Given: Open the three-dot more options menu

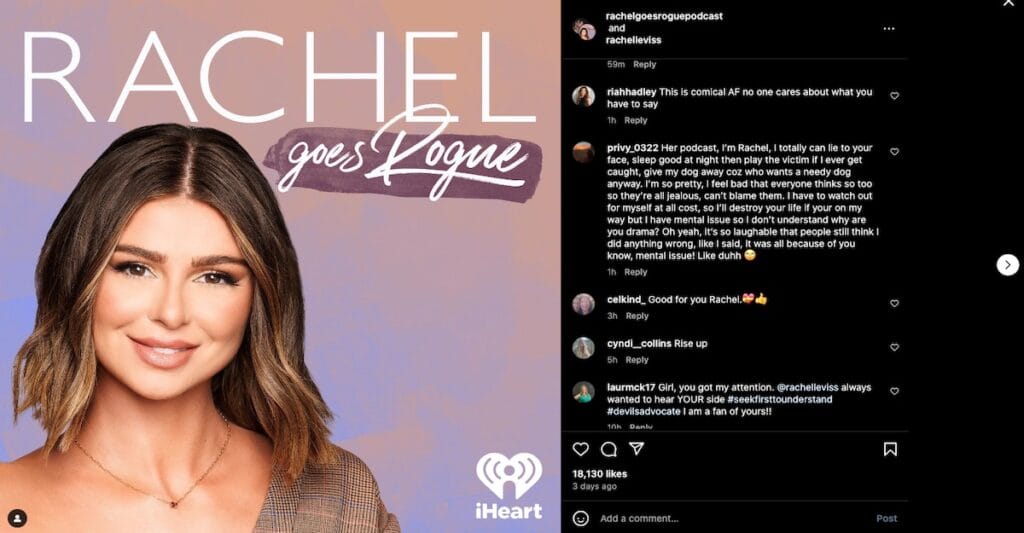Looking at the screenshot, I should tap(889, 29).
